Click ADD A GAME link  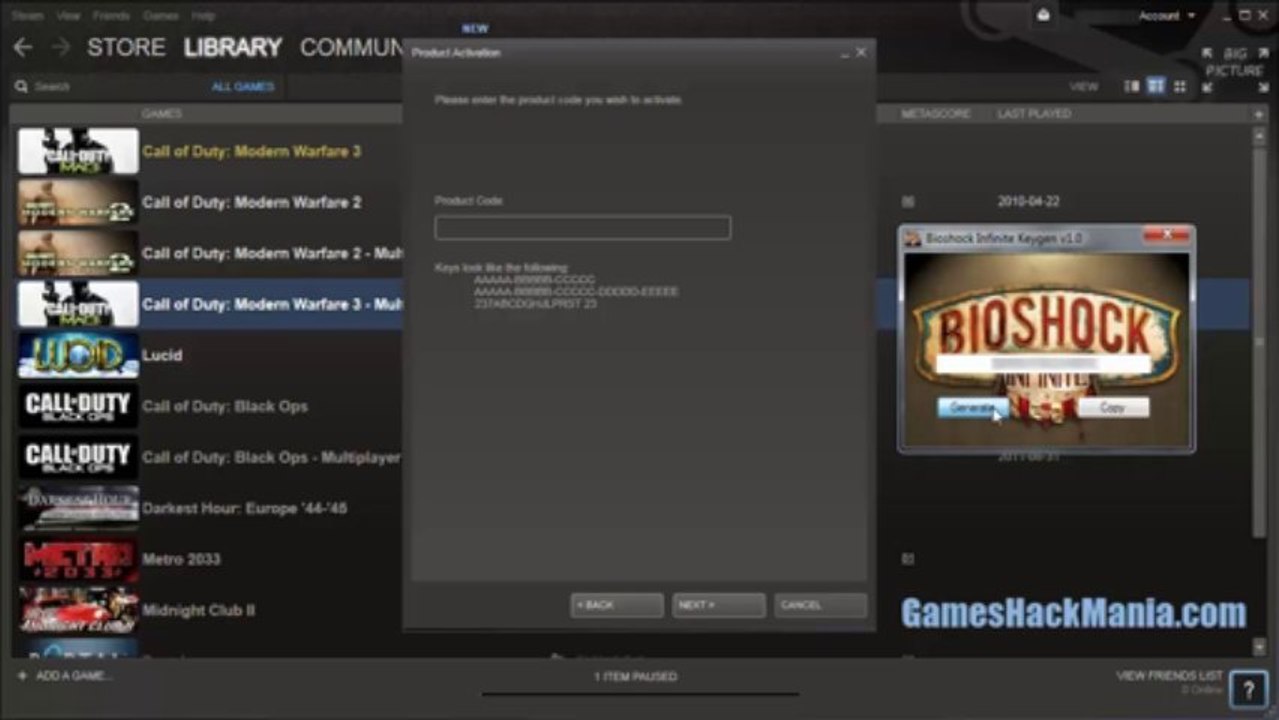(x=74, y=676)
